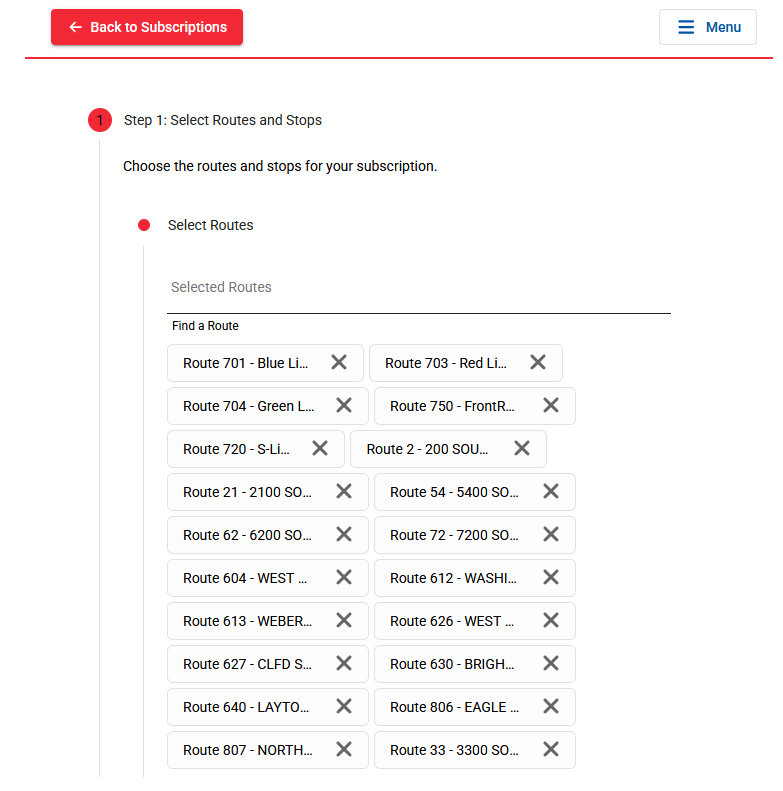This screenshot has width=783, height=791.
Task: Click the back arrow icon
Action: pos(76,27)
